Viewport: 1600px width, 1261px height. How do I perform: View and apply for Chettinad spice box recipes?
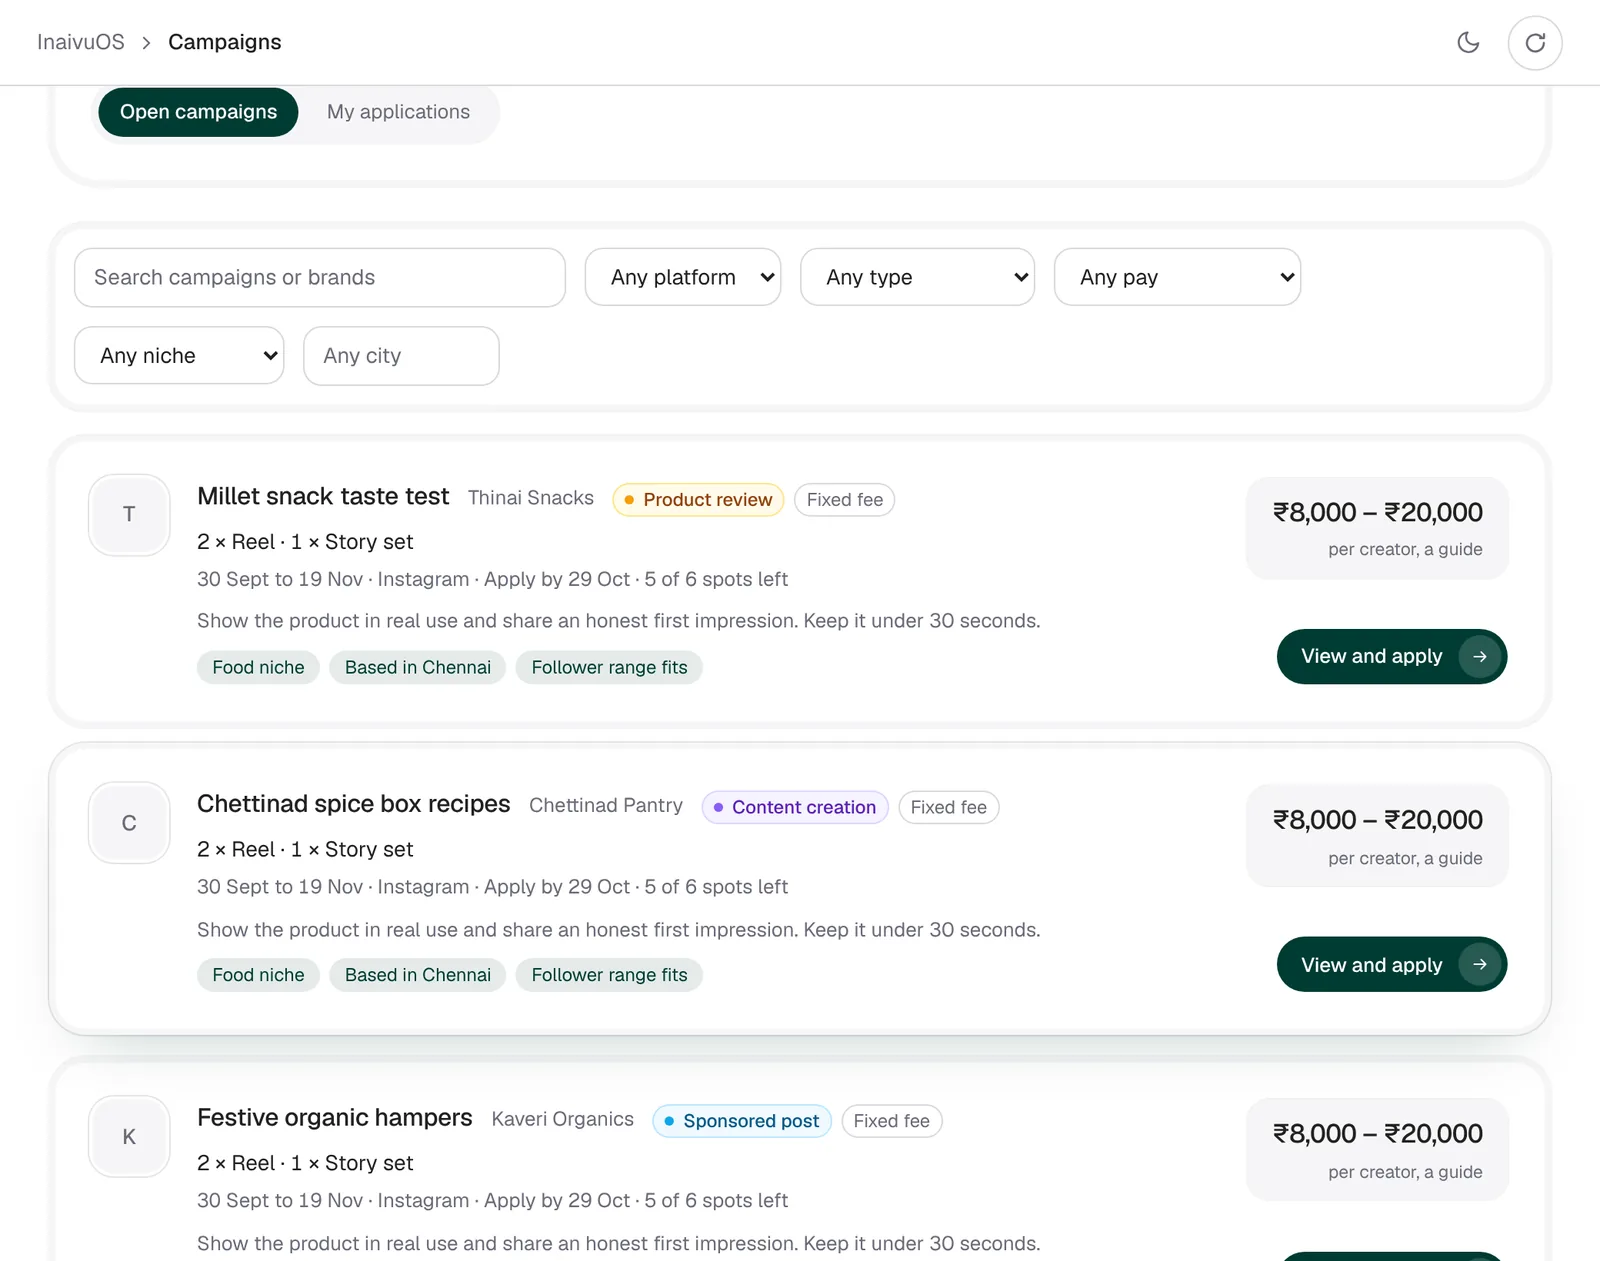tap(1392, 964)
